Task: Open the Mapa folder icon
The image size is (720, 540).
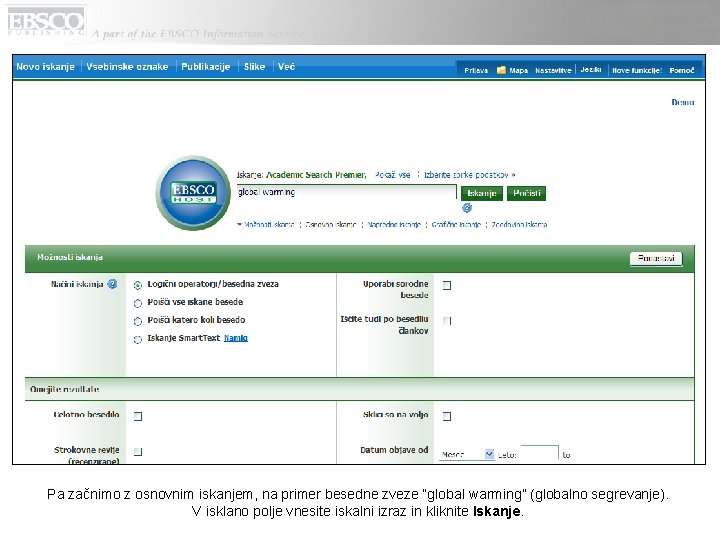Action: (x=501, y=70)
